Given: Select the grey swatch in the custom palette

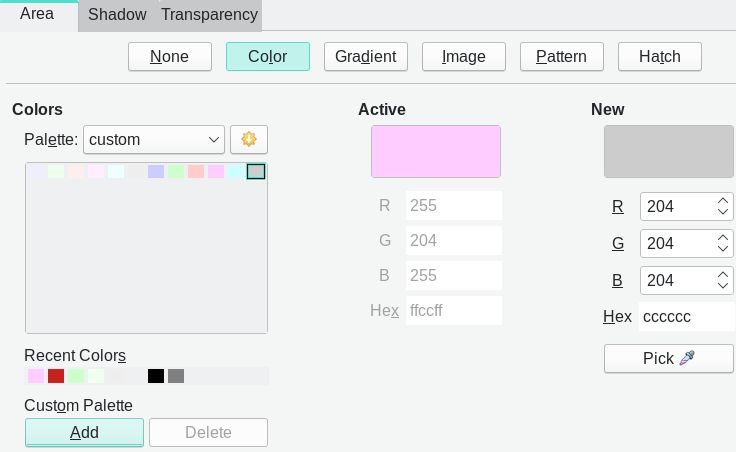Looking at the screenshot, I should (x=256, y=171).
